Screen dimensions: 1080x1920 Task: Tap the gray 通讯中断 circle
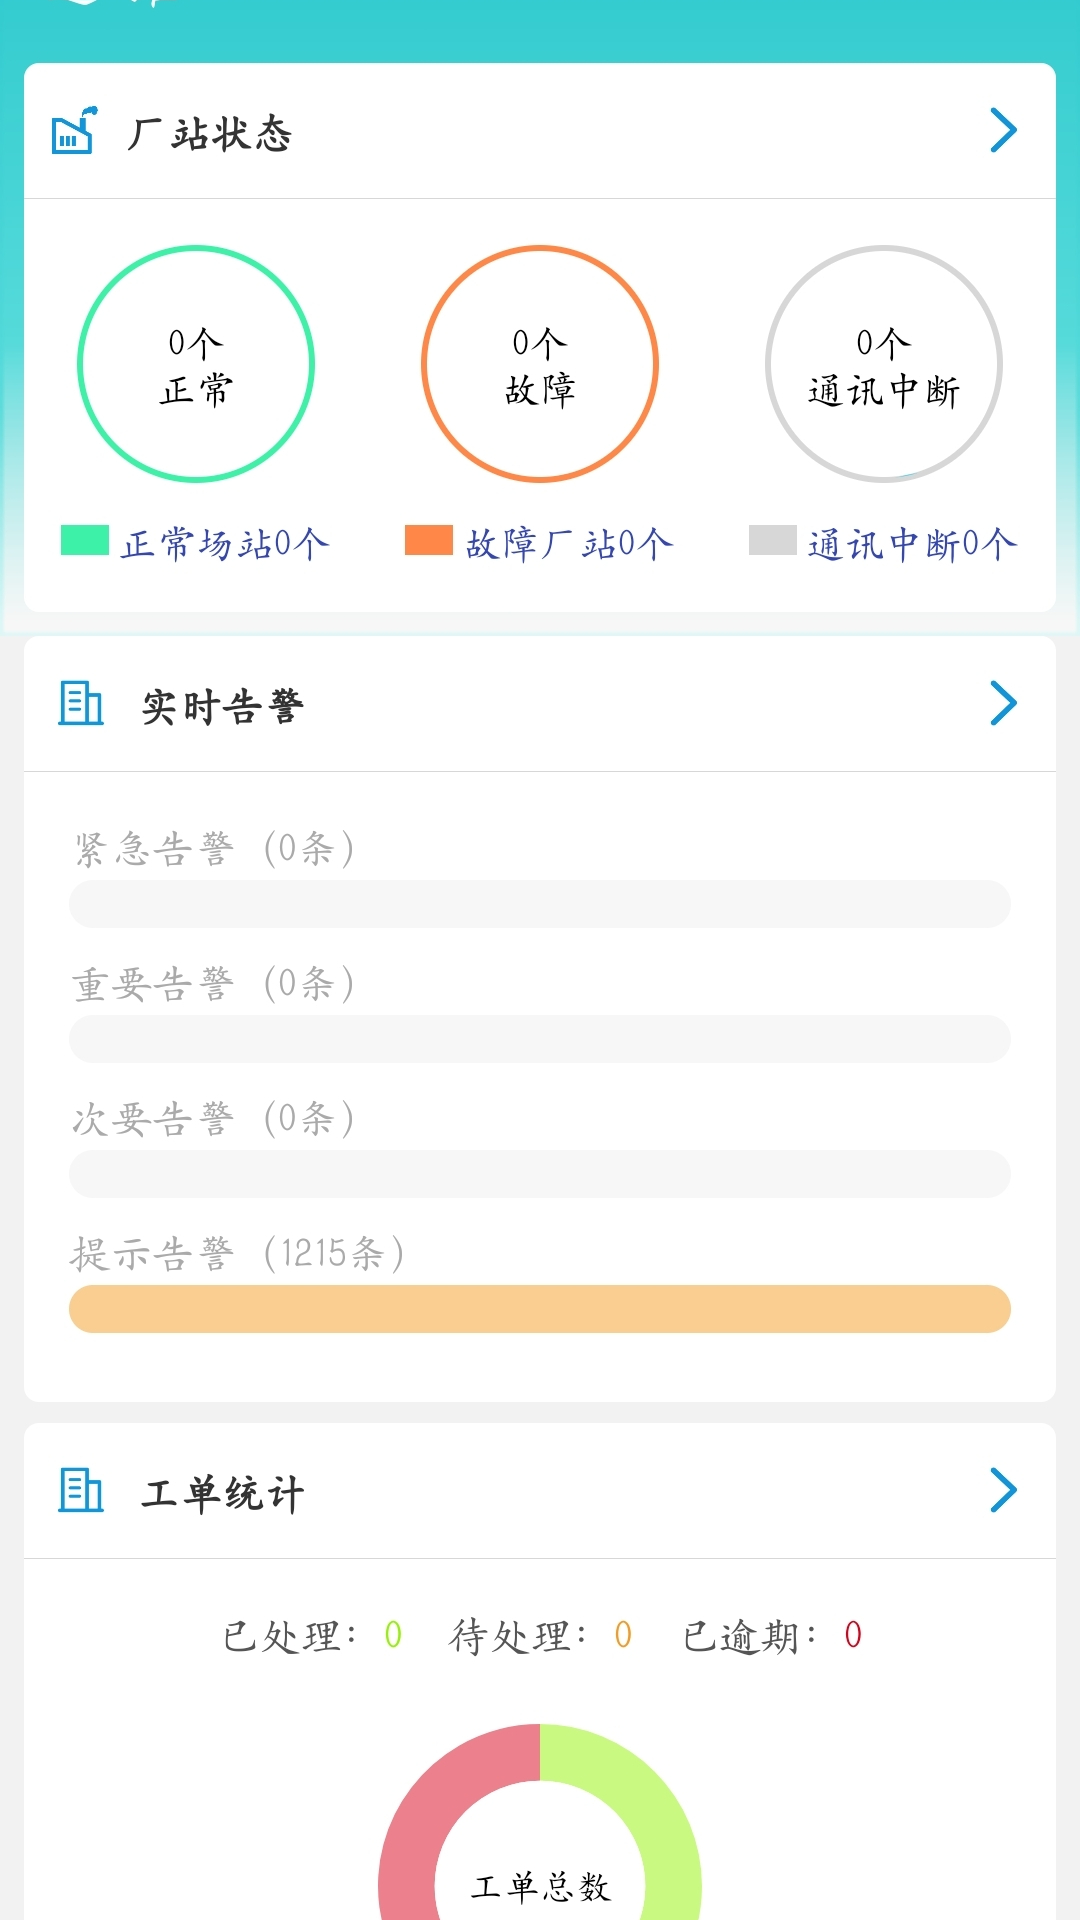coord(884,364)
